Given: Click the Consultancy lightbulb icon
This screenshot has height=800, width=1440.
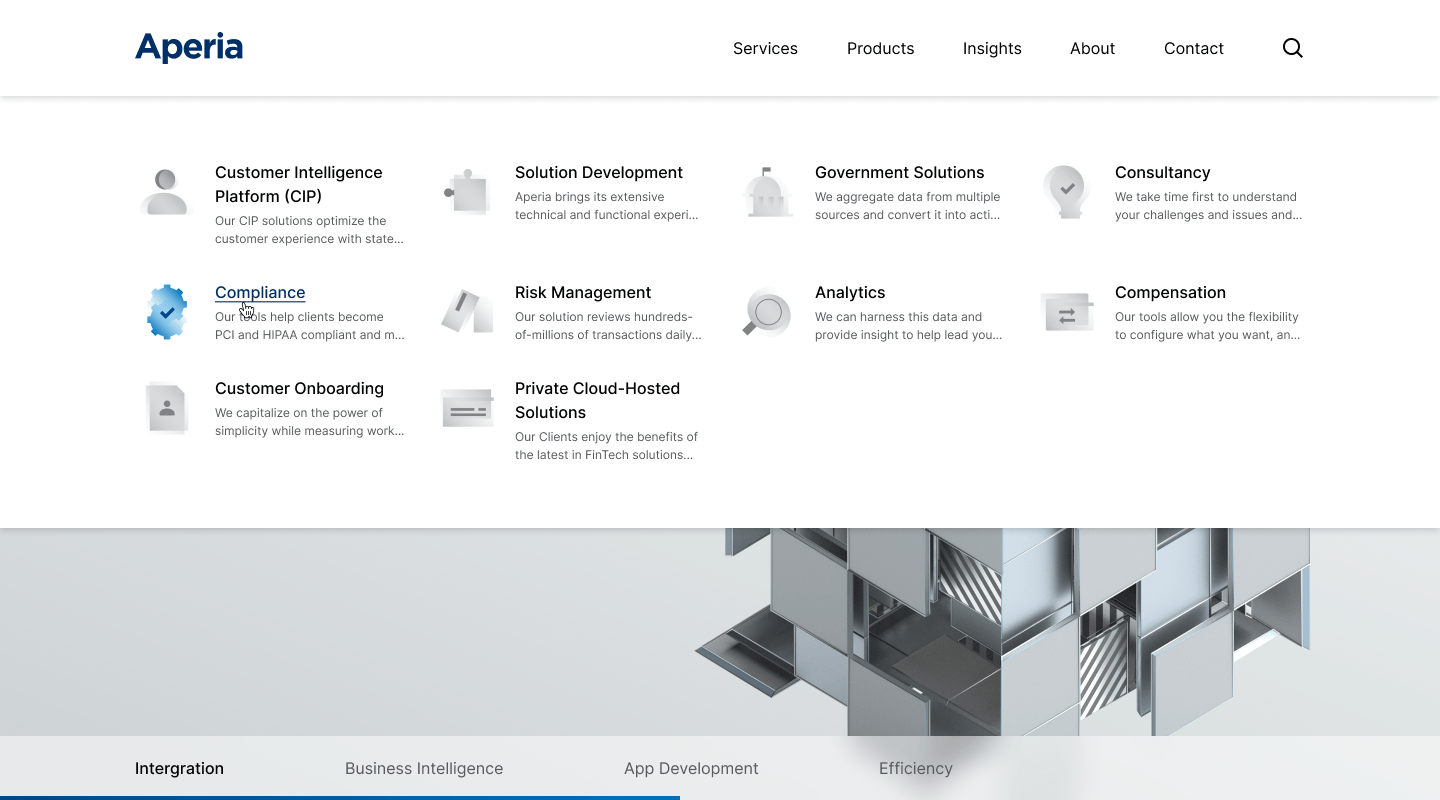Looking at the screenshot, I should tap(1067, 191).
